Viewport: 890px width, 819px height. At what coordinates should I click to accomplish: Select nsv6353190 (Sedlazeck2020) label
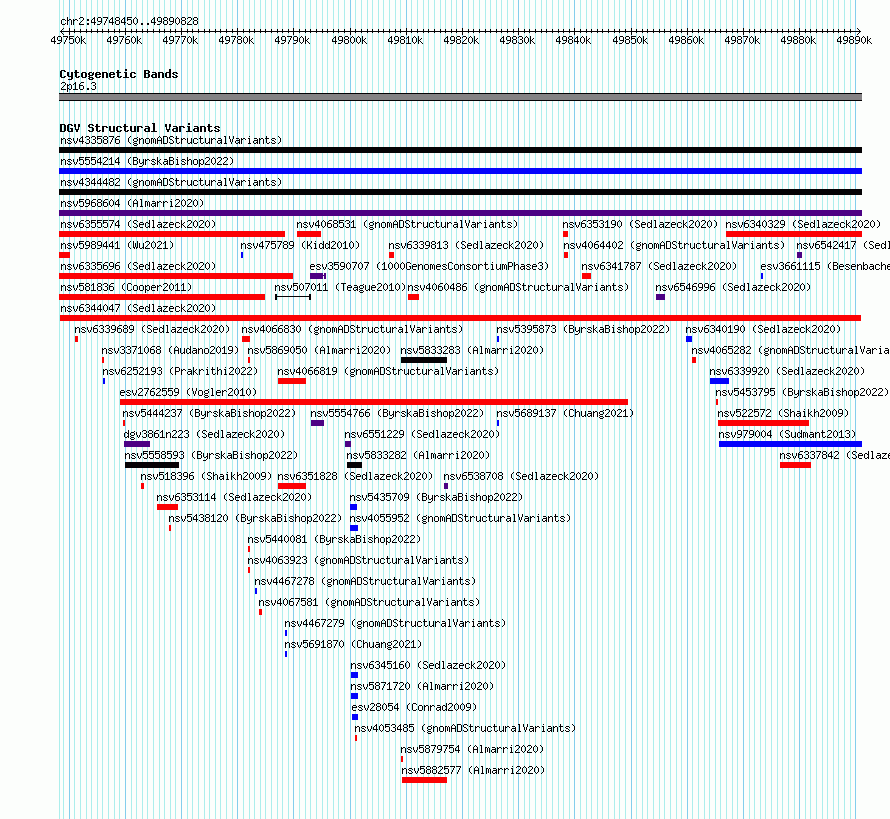(x=640, y=224)
